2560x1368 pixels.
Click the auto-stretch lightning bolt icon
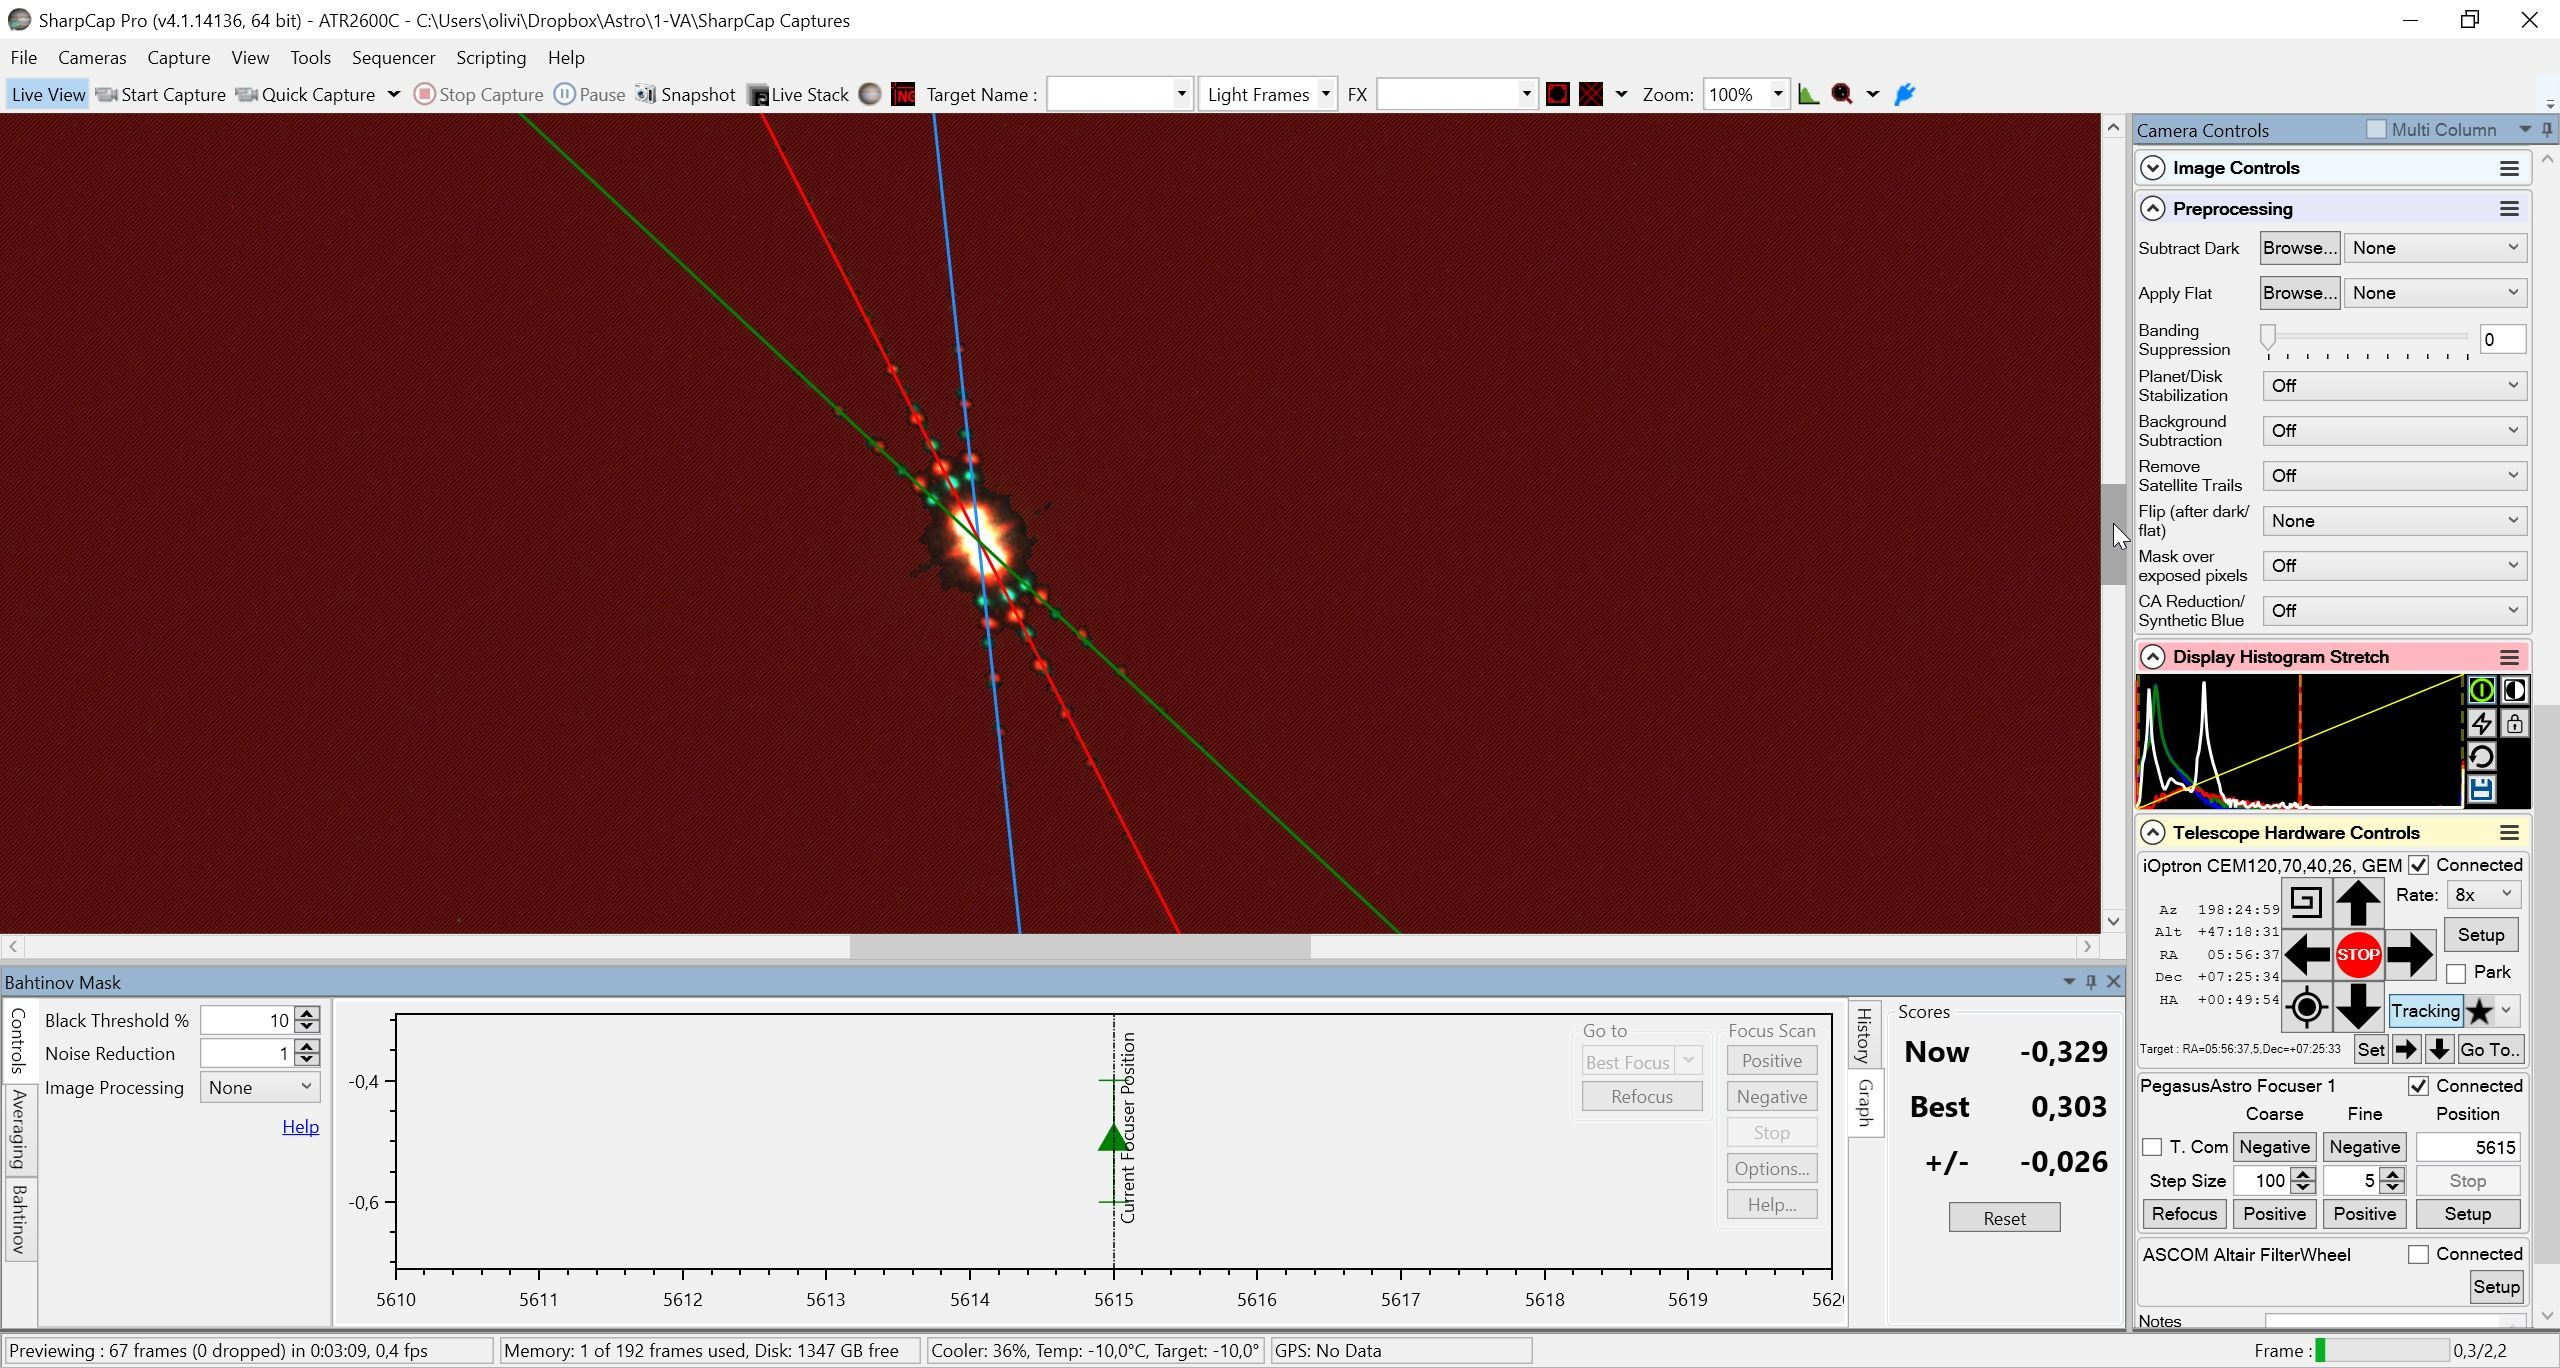point(2481,723)
